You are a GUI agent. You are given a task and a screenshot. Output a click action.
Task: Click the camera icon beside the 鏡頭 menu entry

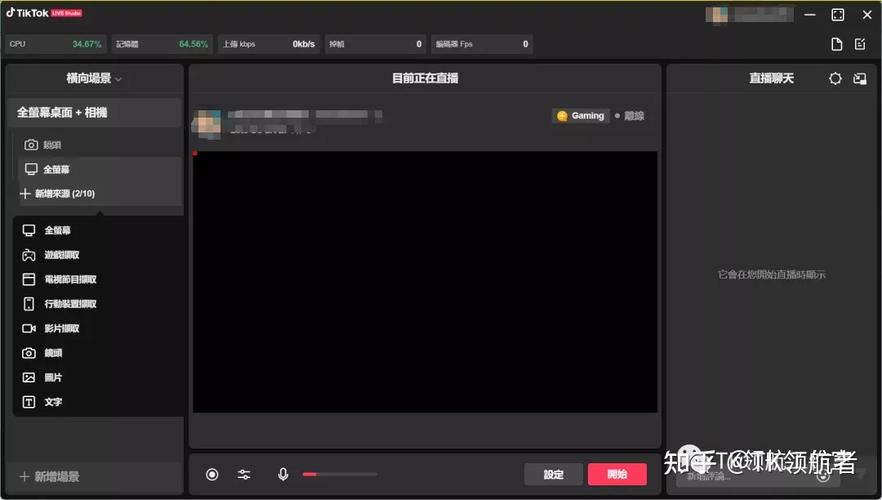point(29,353)
